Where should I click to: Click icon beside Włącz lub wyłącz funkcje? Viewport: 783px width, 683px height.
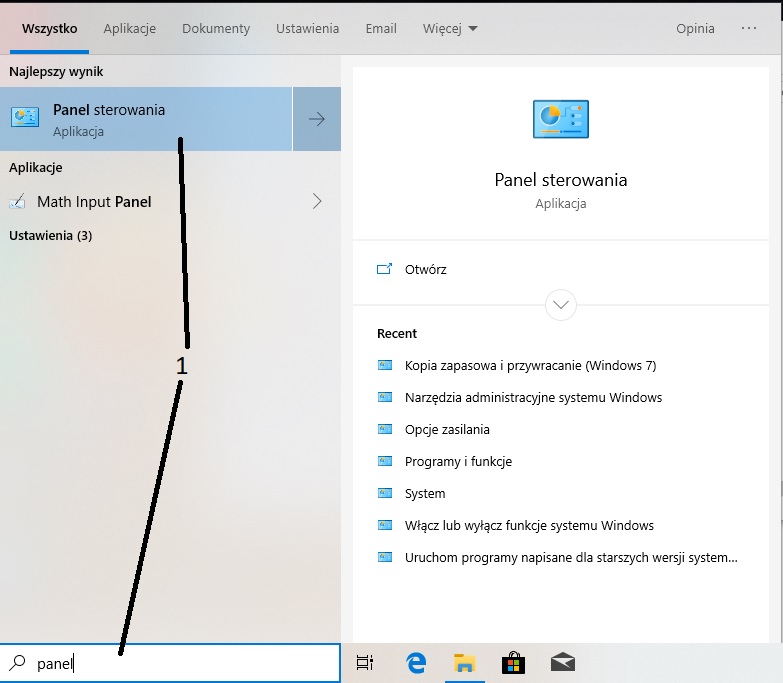385,525
